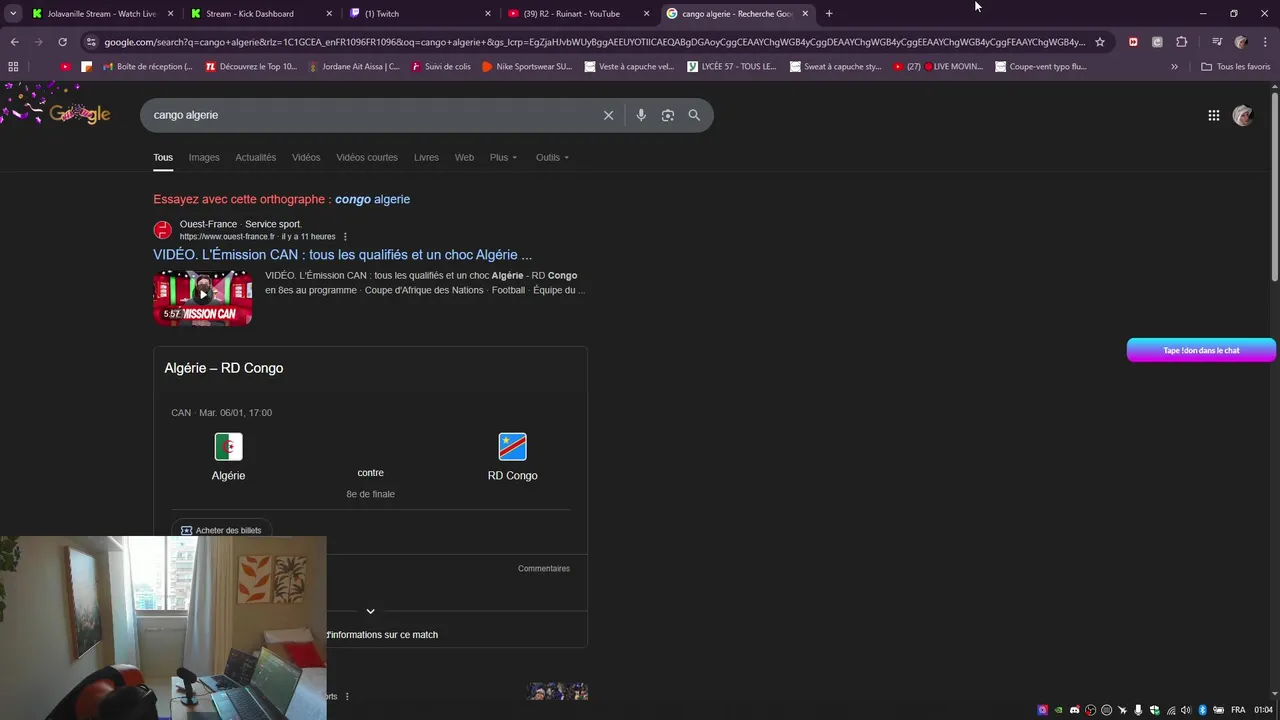The height and width of the screenshot is (720, 1280).
Task: Click the Tape !don dans le chat banner
Action: [x=1201, y=350]
